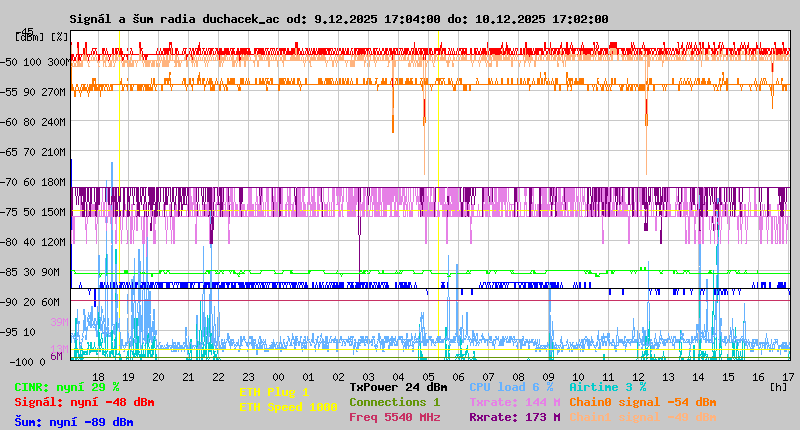Select the Freq 5540 MHz label
Viewport: 800px width, 430px height.
[x=395, y=417]
